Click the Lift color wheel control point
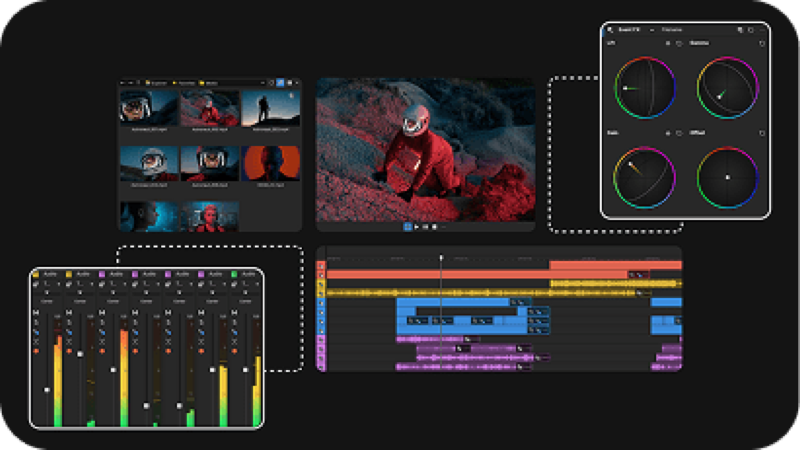800x450 pixels. point(626,88)
